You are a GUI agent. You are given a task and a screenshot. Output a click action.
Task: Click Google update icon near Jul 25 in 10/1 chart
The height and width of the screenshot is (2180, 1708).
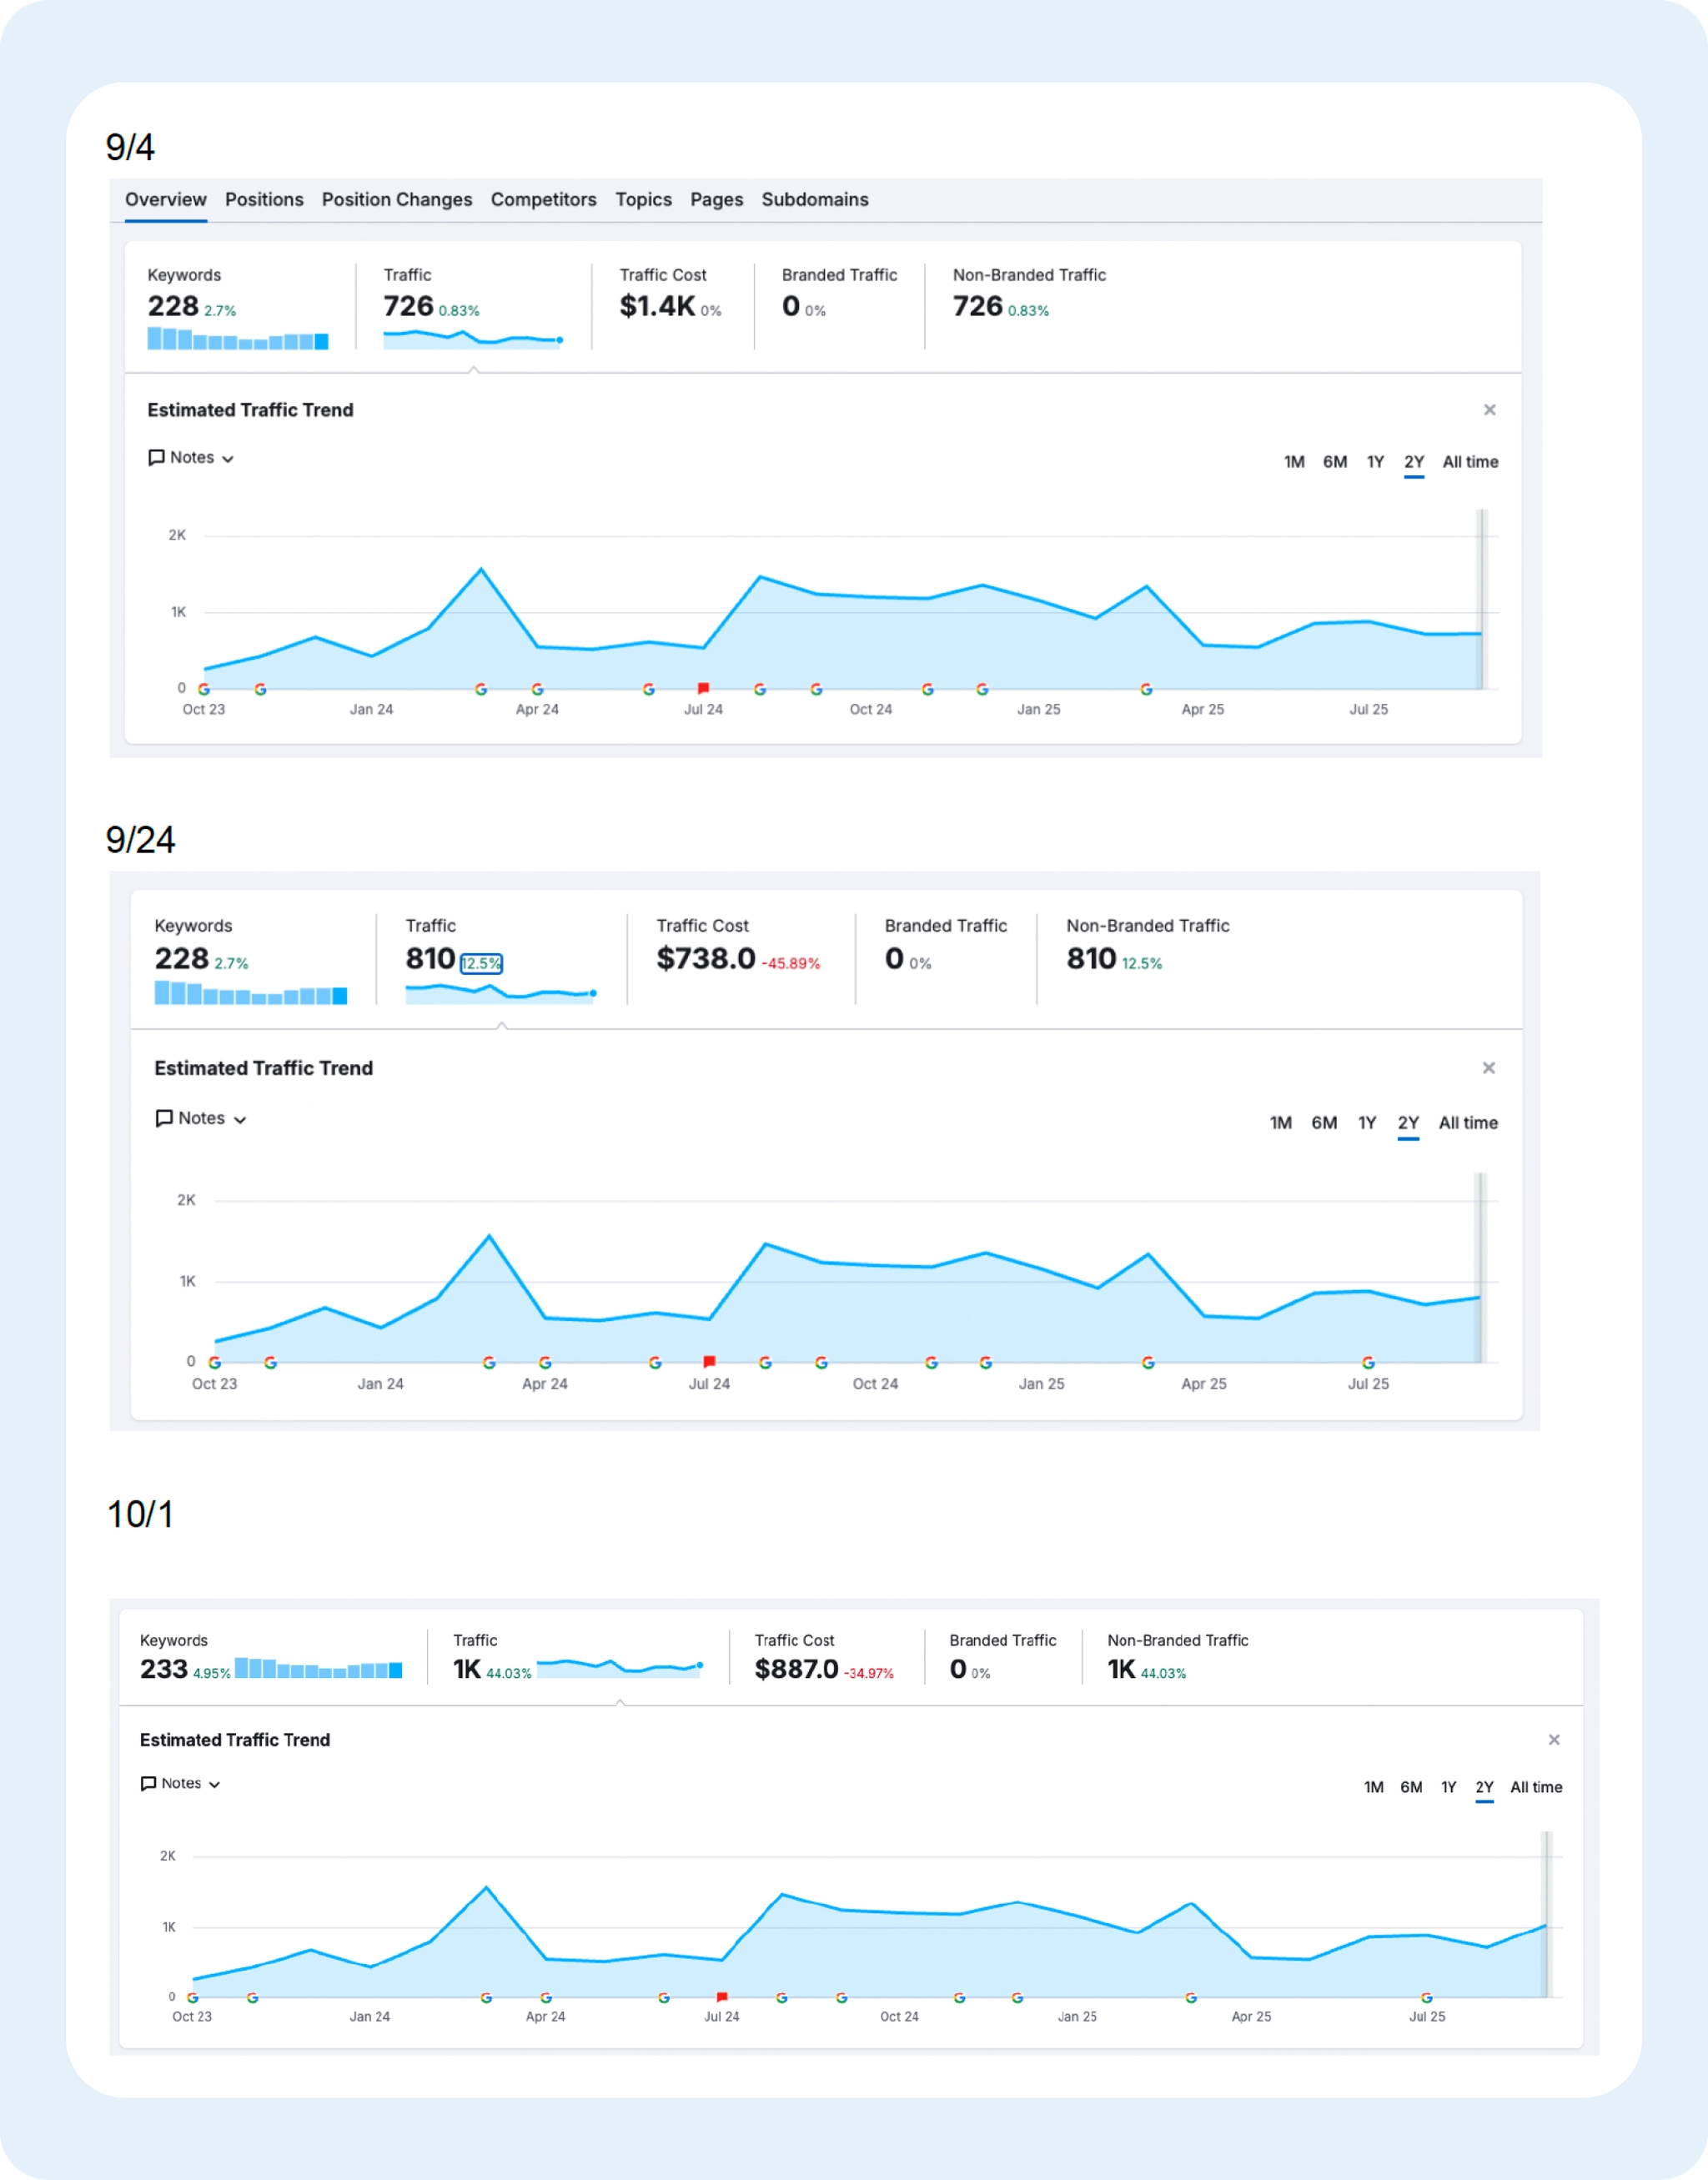[1426, 1997]
